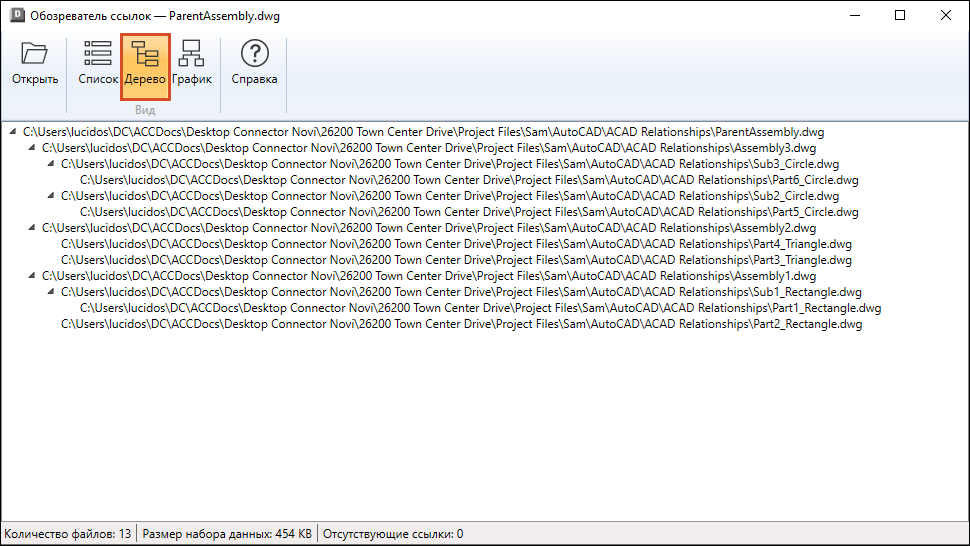Screen dimensions: 970x546
Task: Select the Part2_Rectangle.dwg row
Action: (x=461, y=324)
